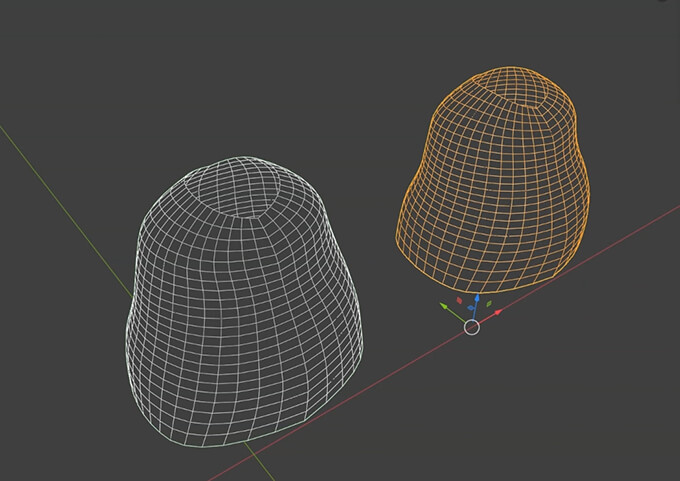Viewport: 680px width, 481px height.
Task: Click the red plane handle of gizmo
Action: (x=459, y=299)
